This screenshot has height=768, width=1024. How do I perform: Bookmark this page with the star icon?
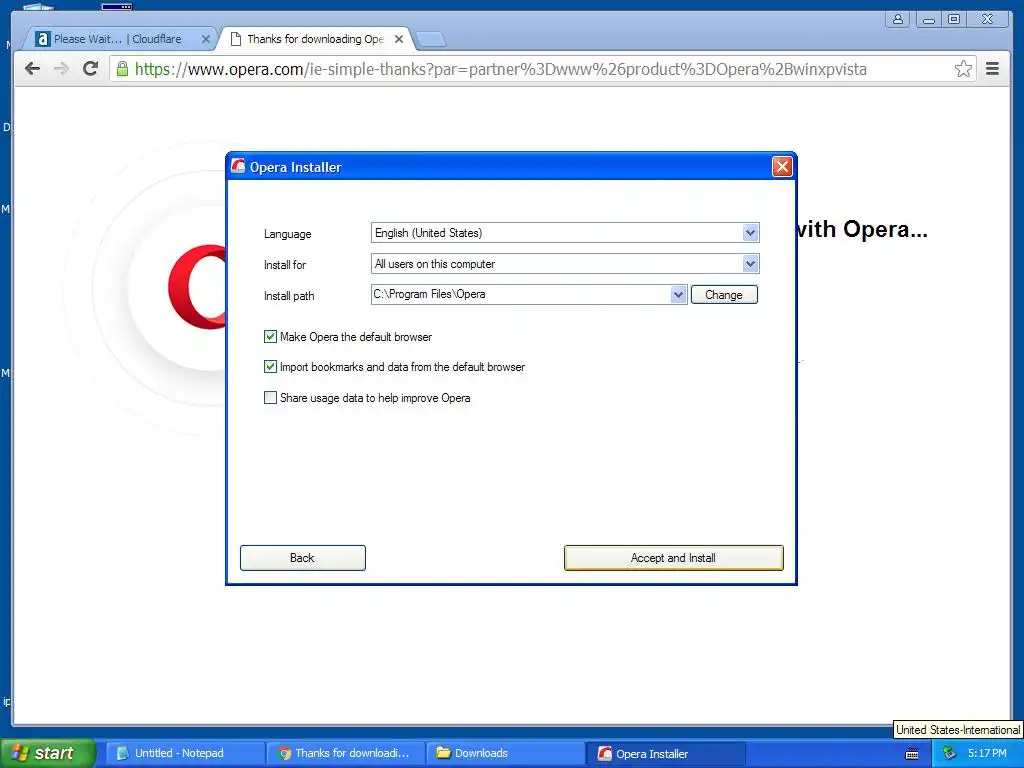(x=963, y=69)
